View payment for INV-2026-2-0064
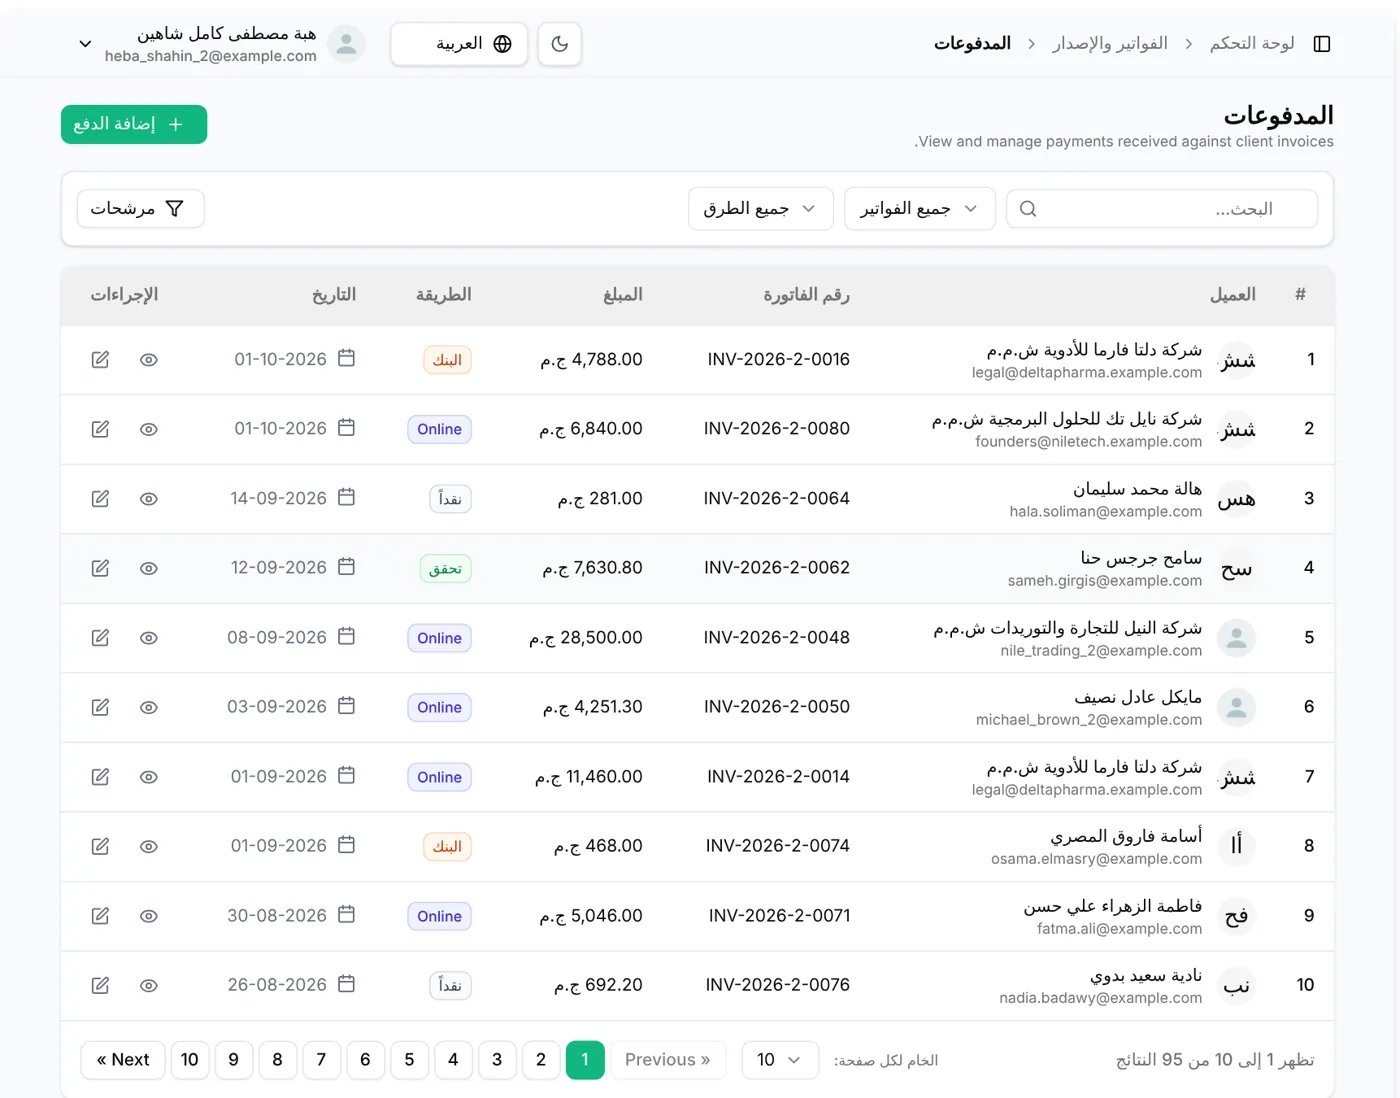Screen dimensions: 1400x1098 (x=149, y=499)
